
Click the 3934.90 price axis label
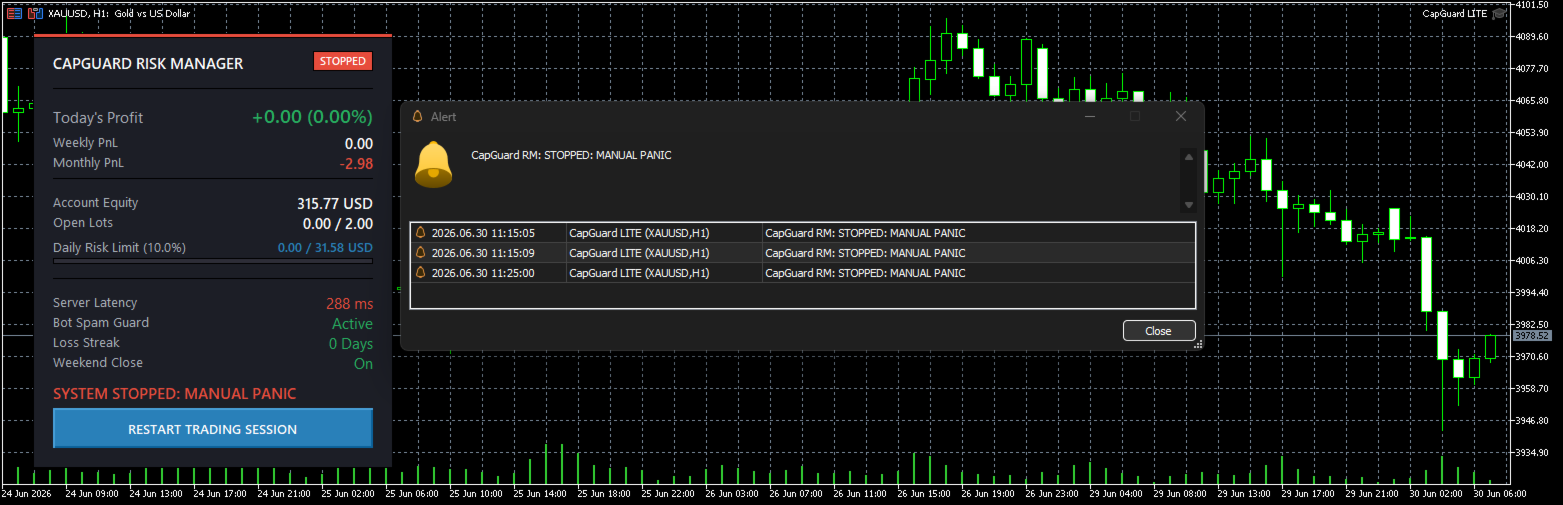coord(1532,452)
